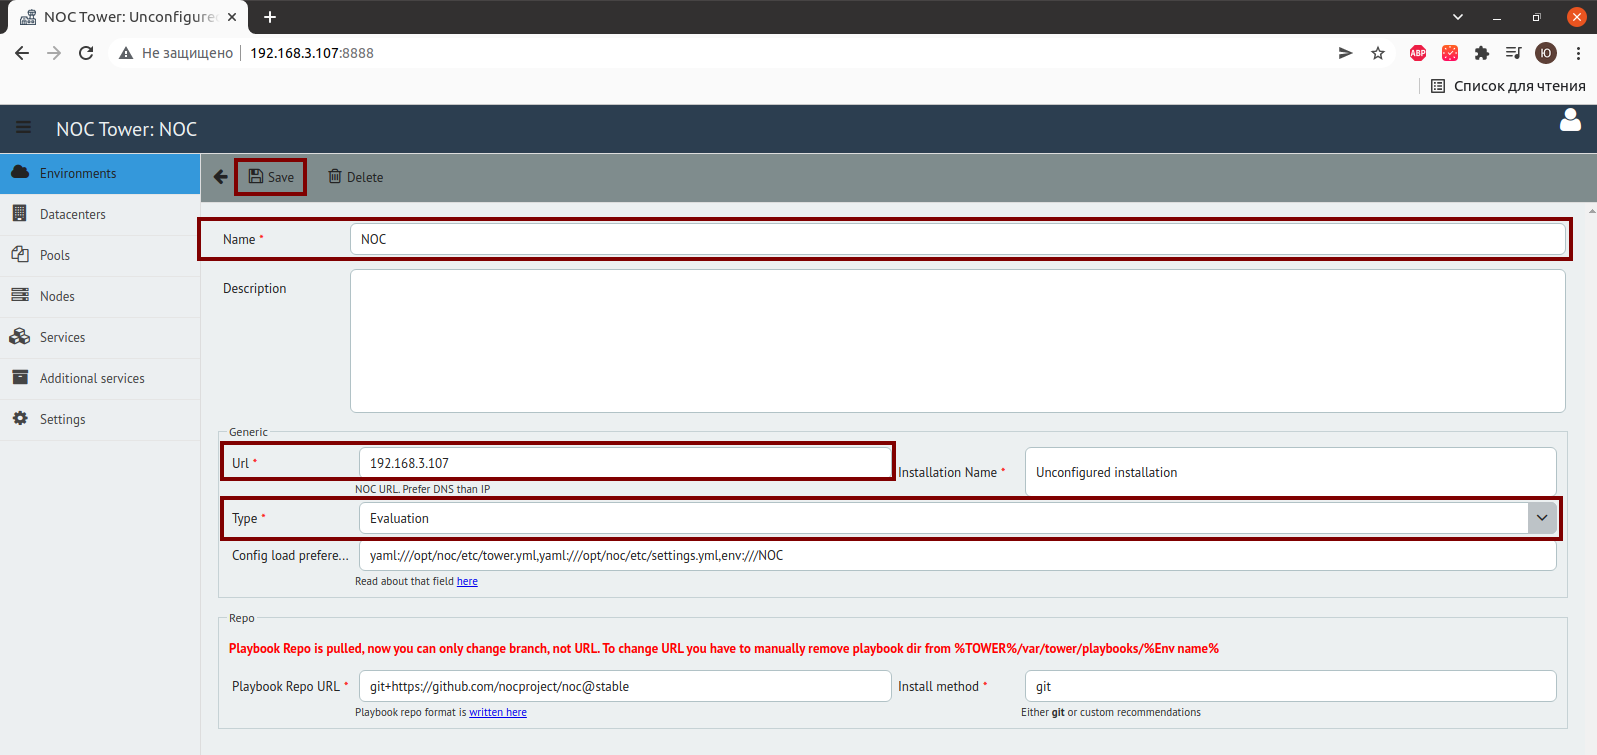This screenshot has height=755, width=1597.
Task: Open the media control icon
Action: pos(1514,53)
